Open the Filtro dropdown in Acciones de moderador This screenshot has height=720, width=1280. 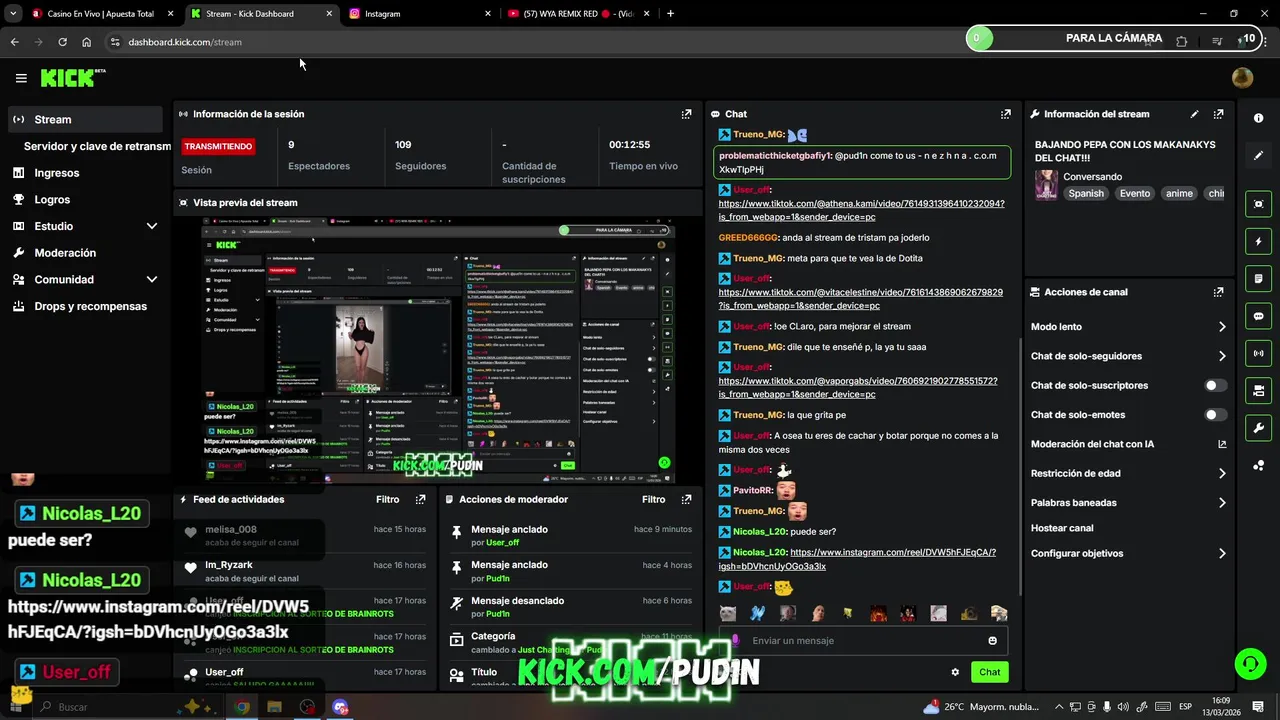click(x=653, y=499)
